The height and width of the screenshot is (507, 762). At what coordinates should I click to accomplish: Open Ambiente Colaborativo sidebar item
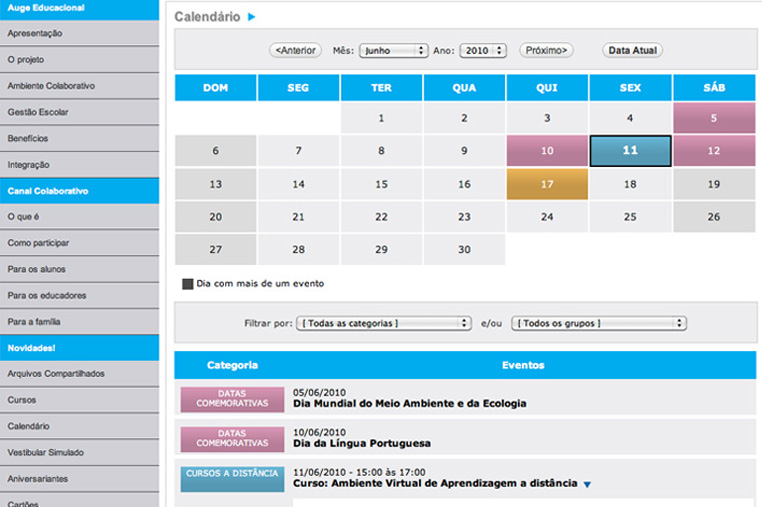click(51, 86)
